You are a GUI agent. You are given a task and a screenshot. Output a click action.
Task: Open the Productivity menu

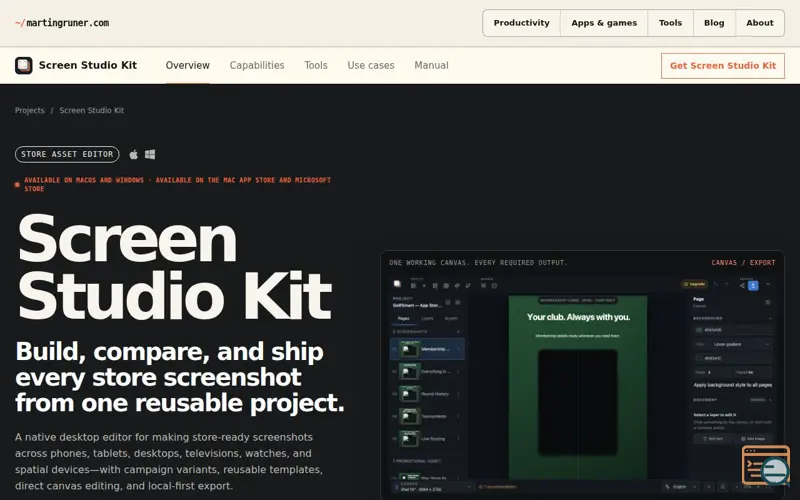point(521,23)
